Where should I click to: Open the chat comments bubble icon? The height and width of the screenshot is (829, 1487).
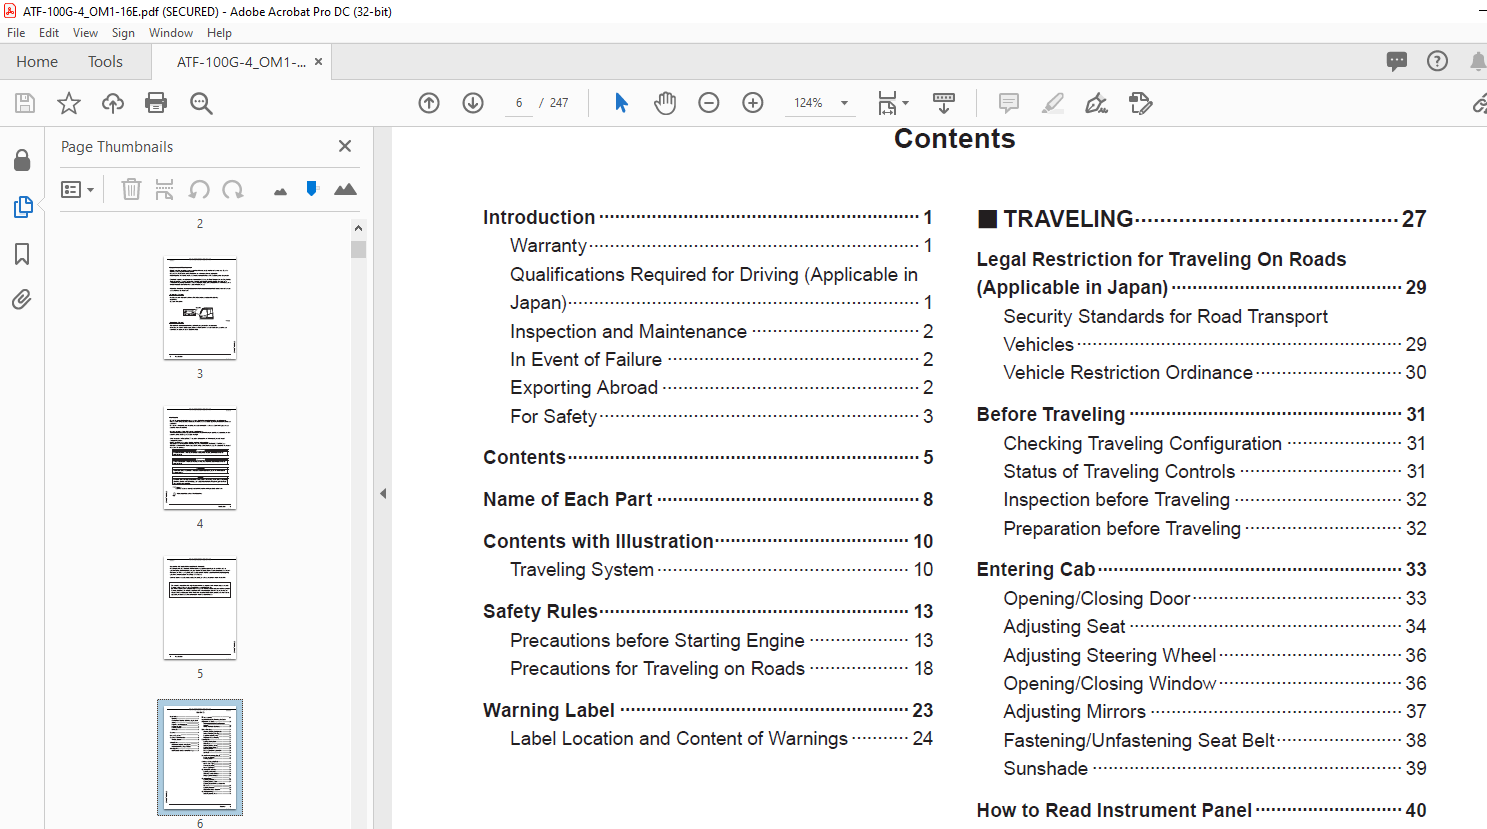click(1397, 62)
